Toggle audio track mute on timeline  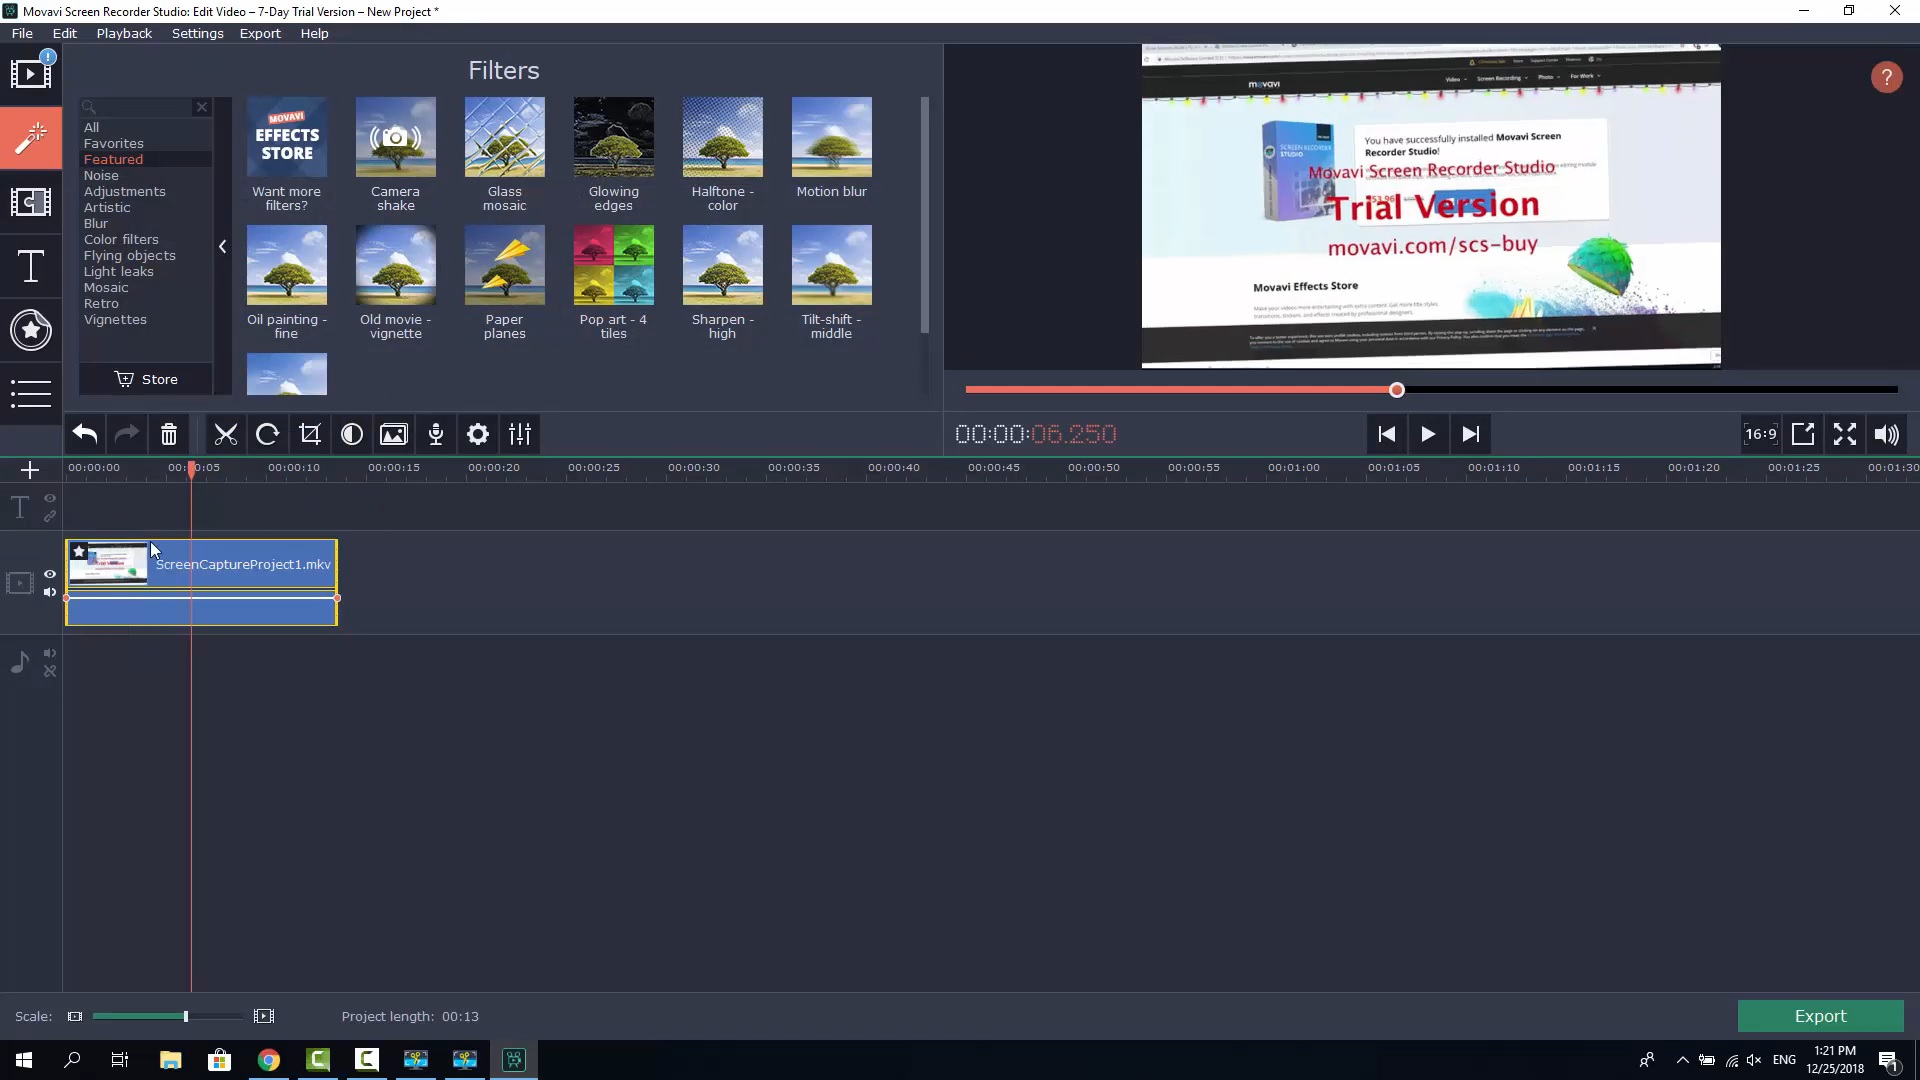[x=50, y=654]
